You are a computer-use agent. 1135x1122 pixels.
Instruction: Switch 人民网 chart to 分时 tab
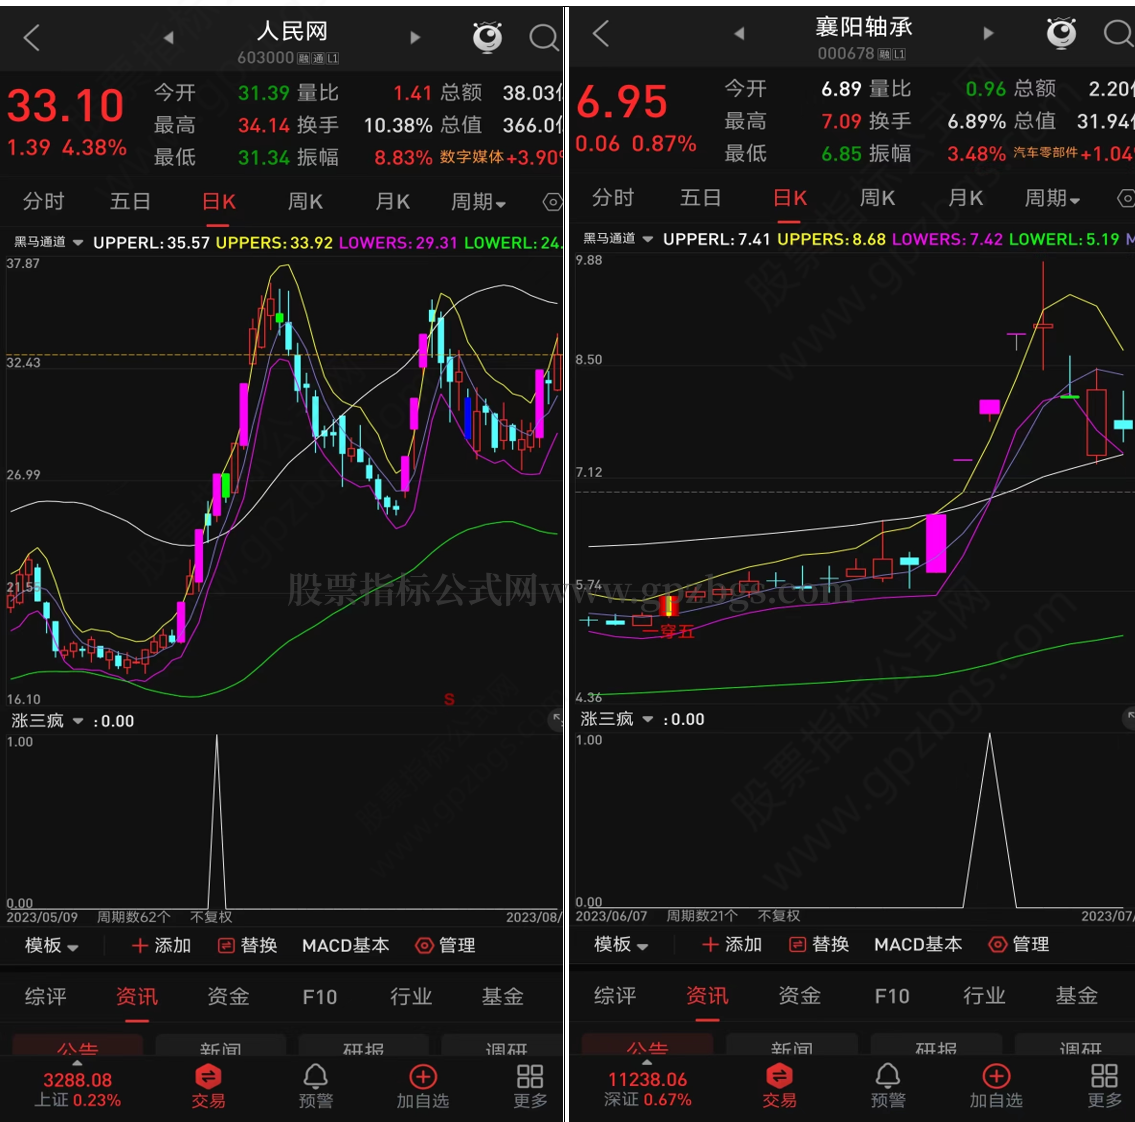[43, 201]
